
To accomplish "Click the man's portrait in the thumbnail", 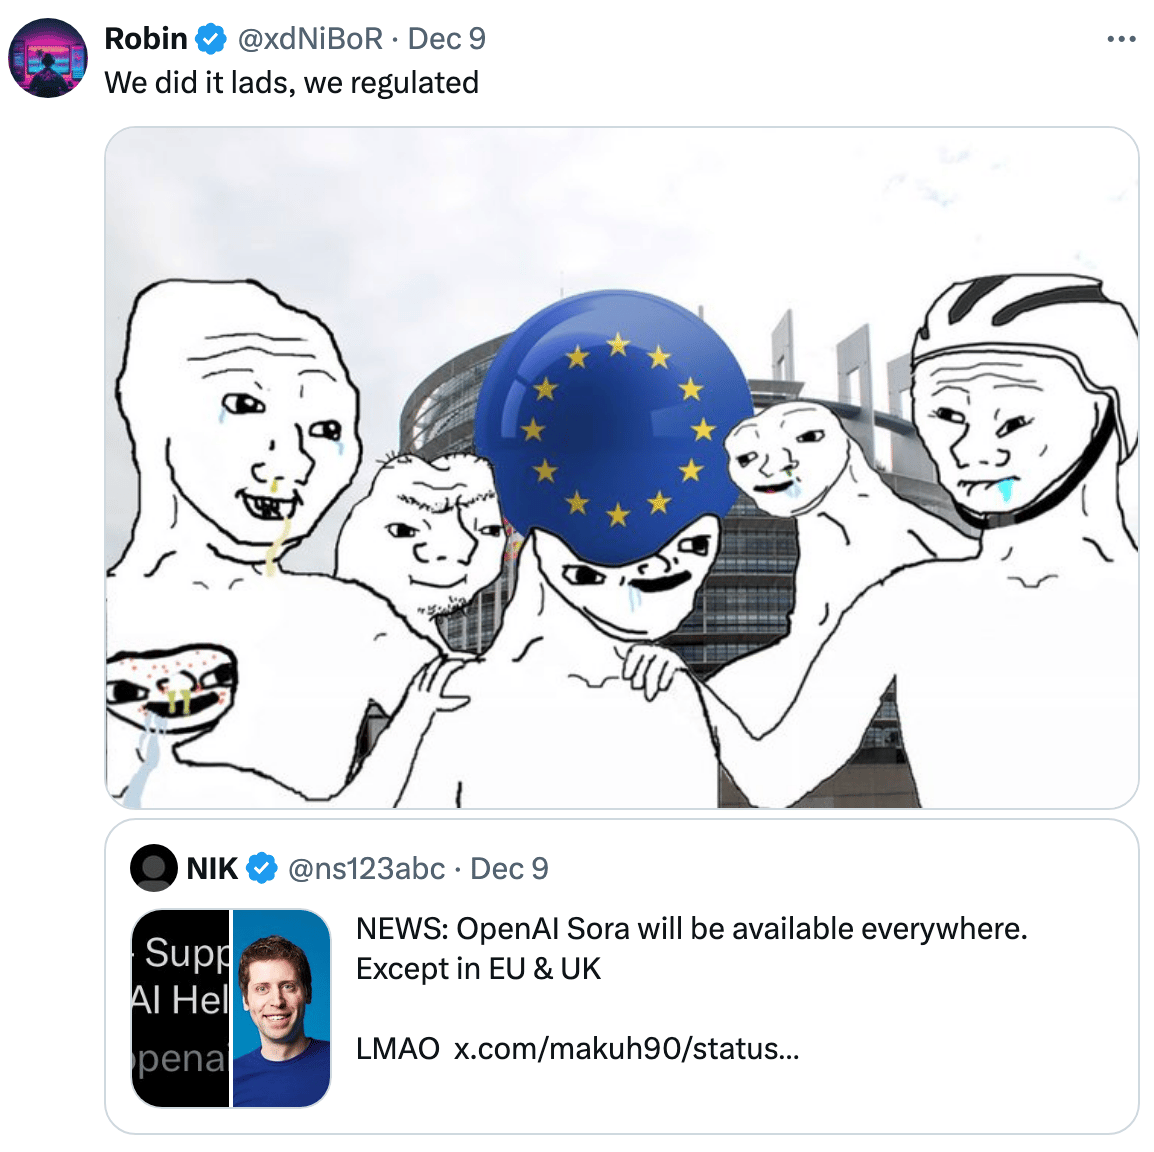I will point(281,1008).
